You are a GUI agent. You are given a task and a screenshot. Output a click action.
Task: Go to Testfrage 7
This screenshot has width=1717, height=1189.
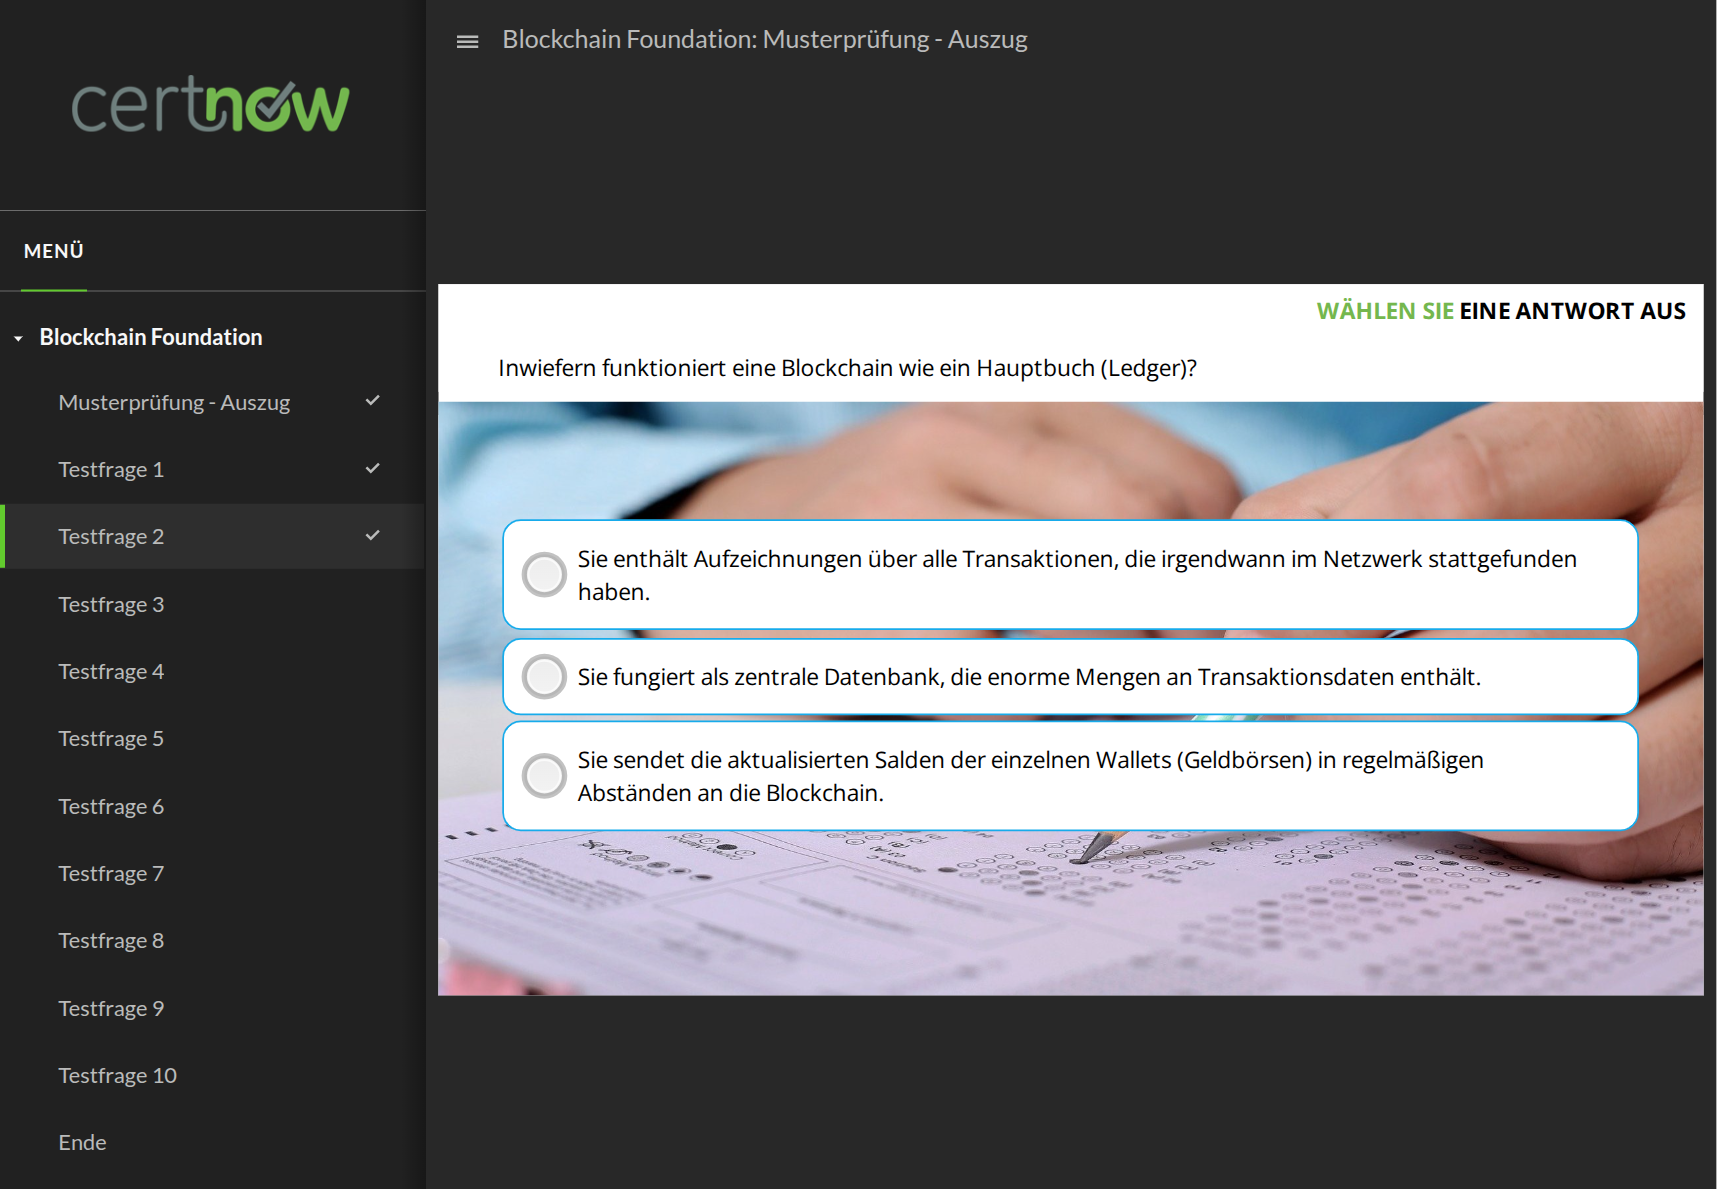111,874
